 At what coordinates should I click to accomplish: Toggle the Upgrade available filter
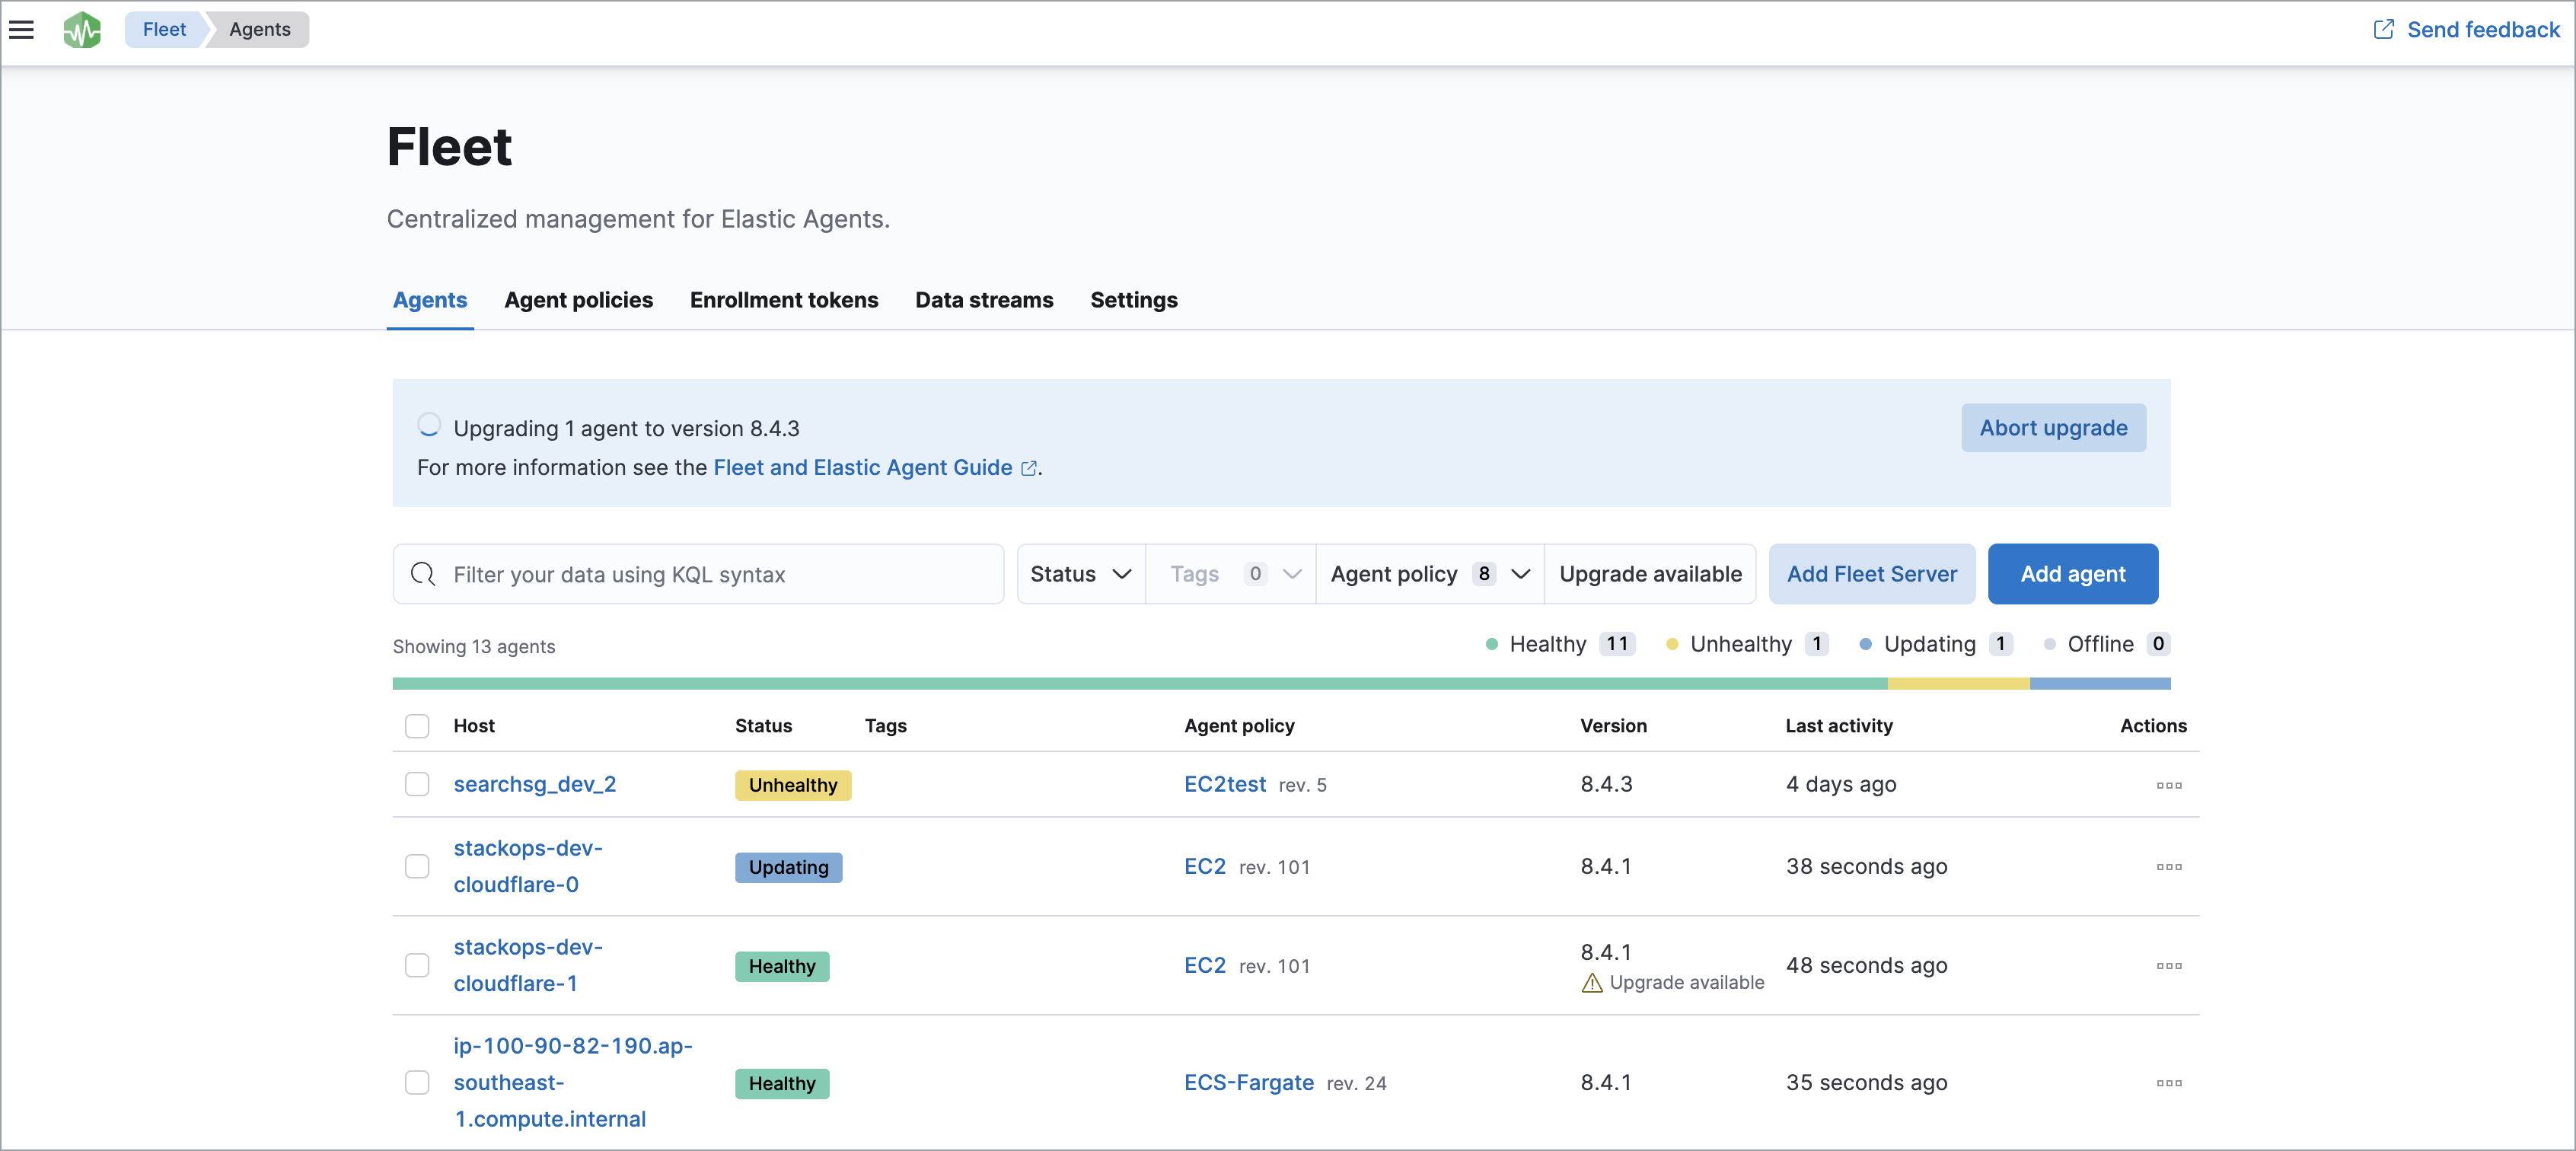tap(1650, 574)
